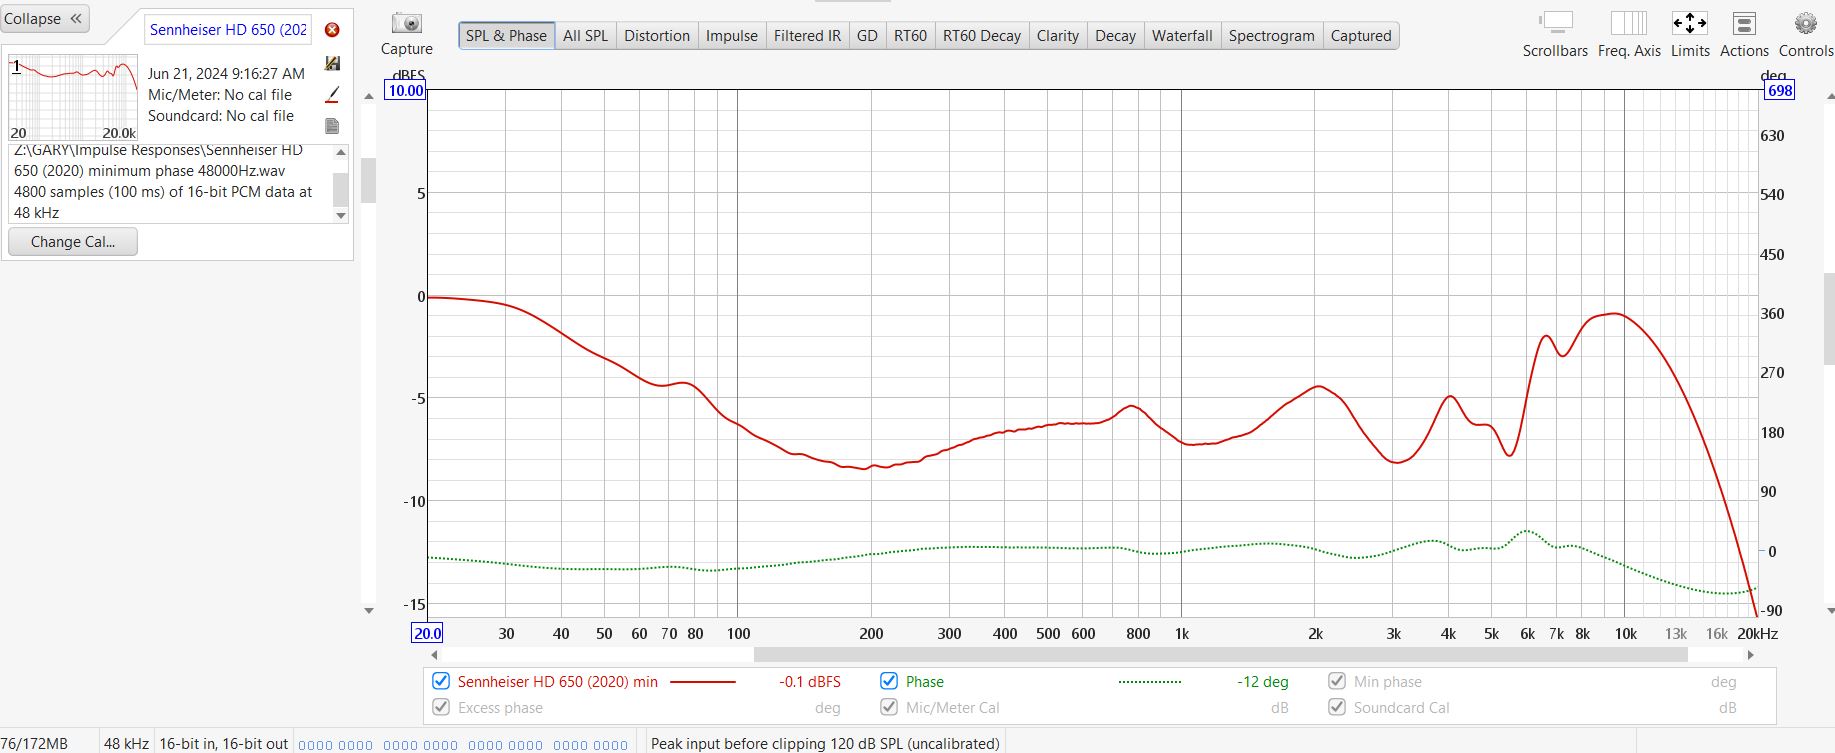
Task: Open the GD tab
Action: click(867, 36)
